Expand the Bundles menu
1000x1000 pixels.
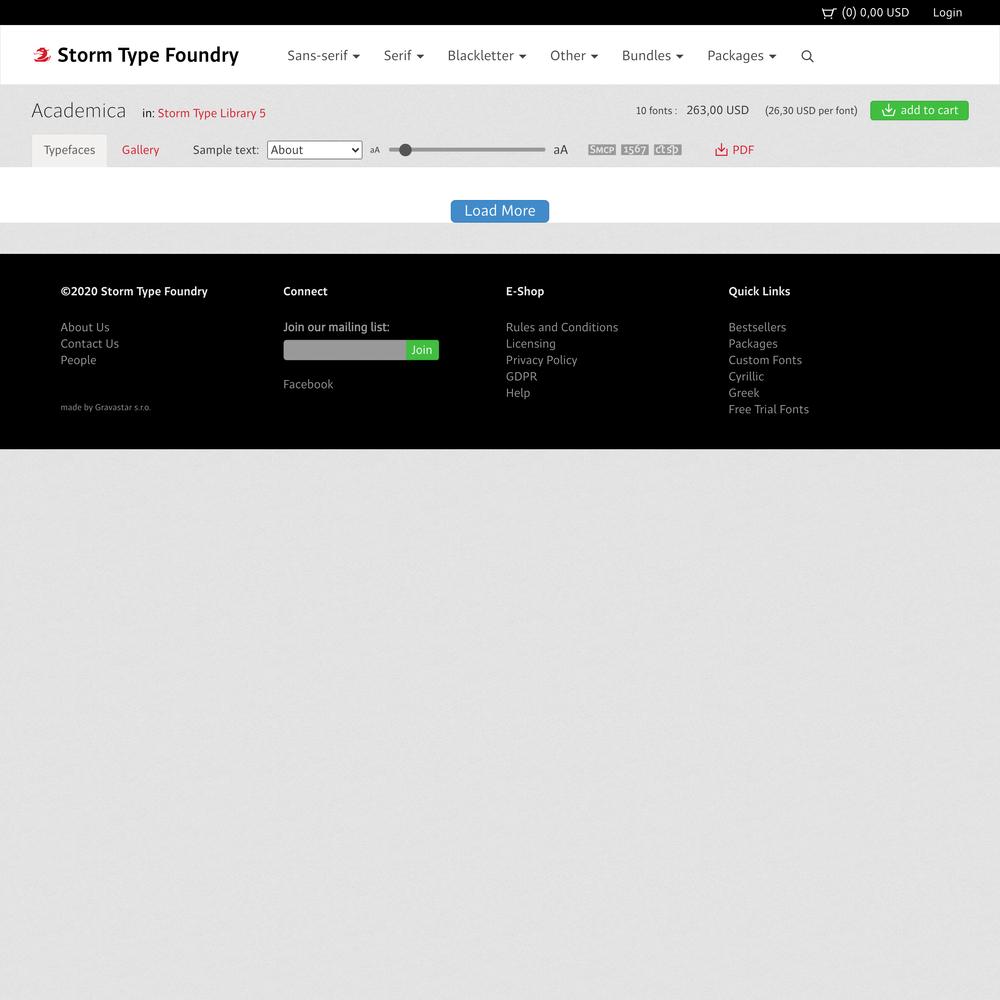click(652, 55)
